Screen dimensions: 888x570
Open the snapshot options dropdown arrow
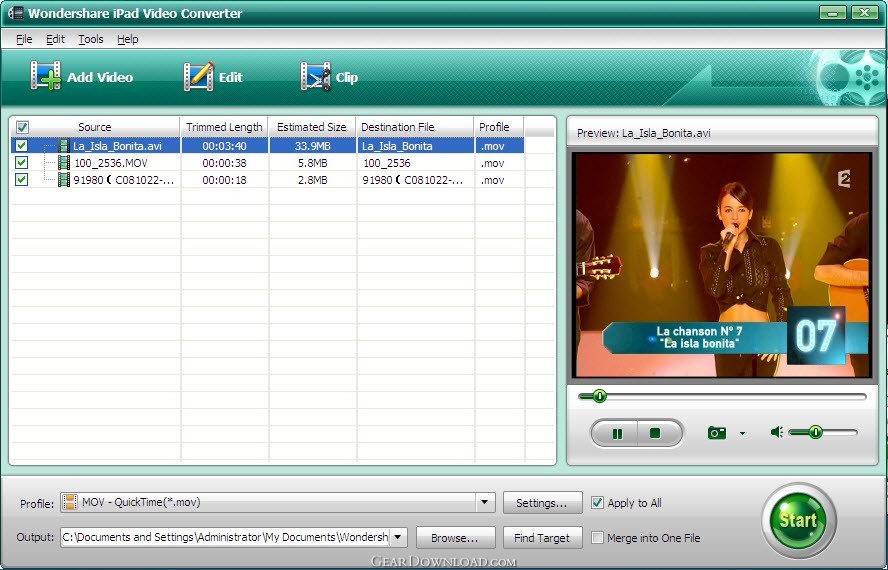coord(742,433)
